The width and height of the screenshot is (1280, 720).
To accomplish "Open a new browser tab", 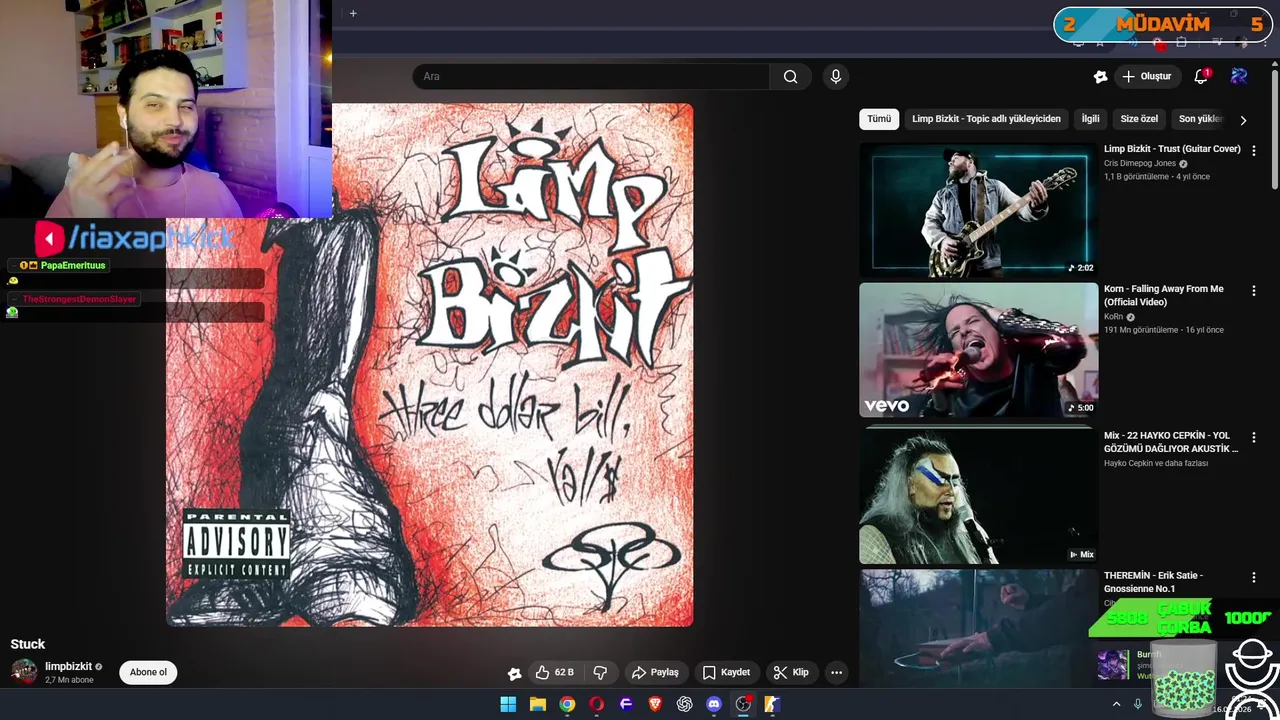I will click(353, 13).
